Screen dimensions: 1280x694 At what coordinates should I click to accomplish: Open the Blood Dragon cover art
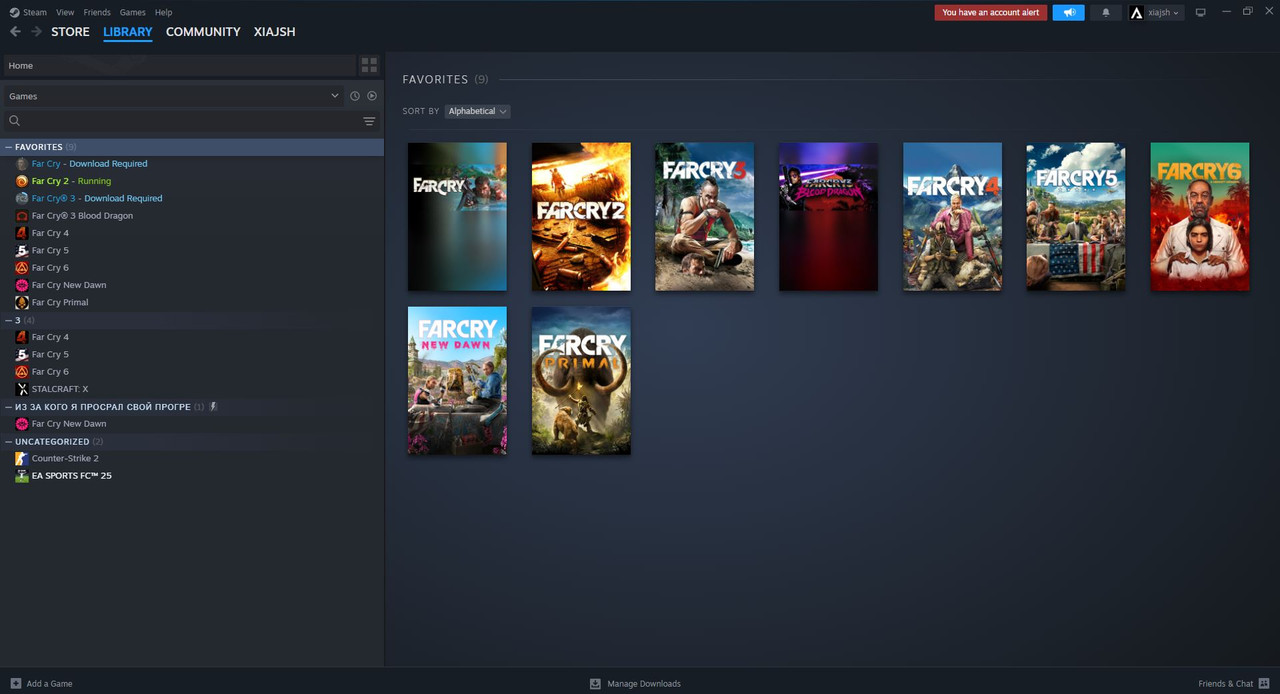[828, 216]
